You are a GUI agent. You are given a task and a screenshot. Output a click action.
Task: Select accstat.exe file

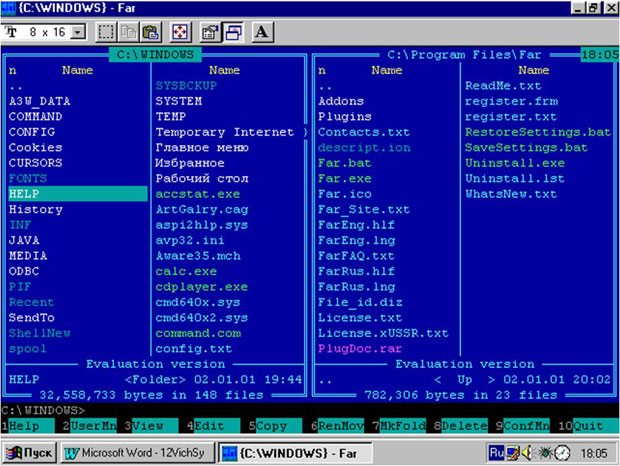[198, 194]
